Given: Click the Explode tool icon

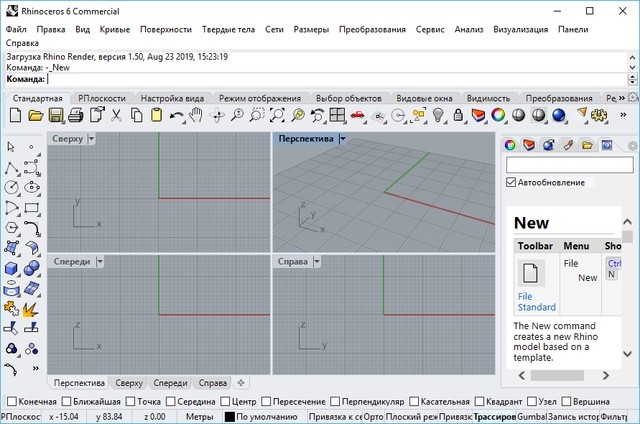Looking at the screenshot, I should pos(31,308).
